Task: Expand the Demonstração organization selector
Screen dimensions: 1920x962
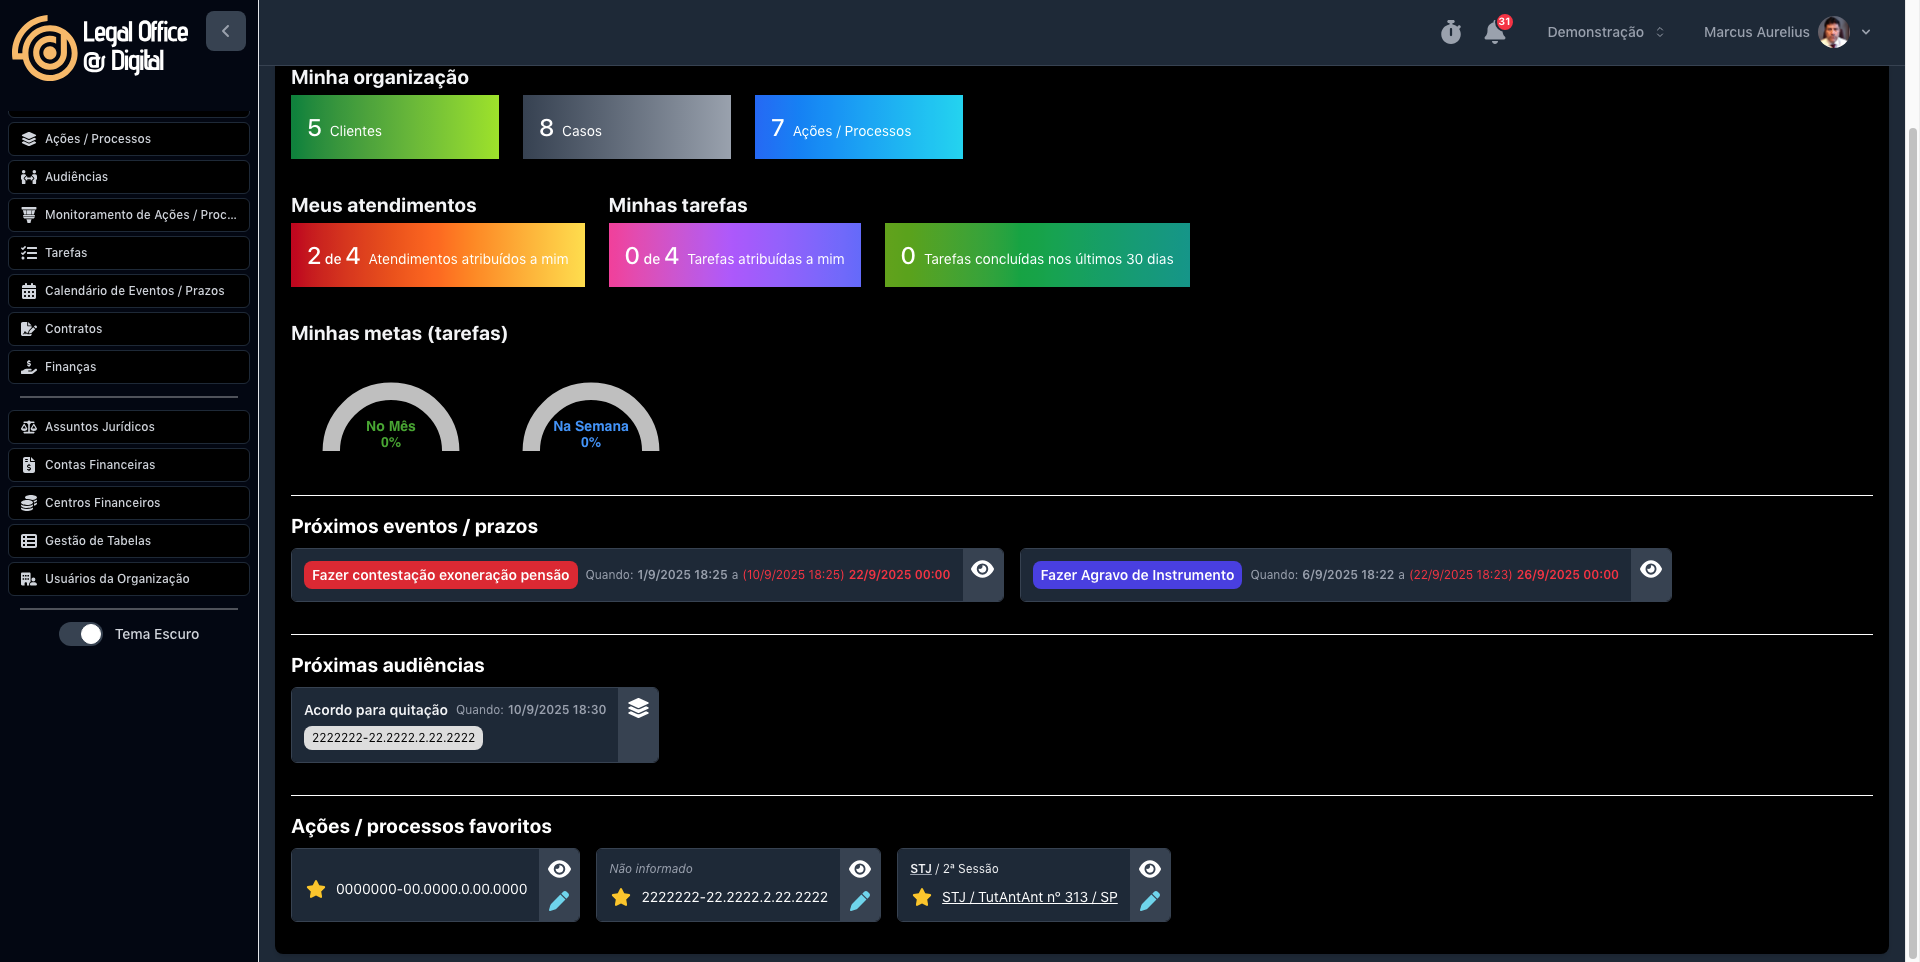Action: click(x=1605, y=32)
